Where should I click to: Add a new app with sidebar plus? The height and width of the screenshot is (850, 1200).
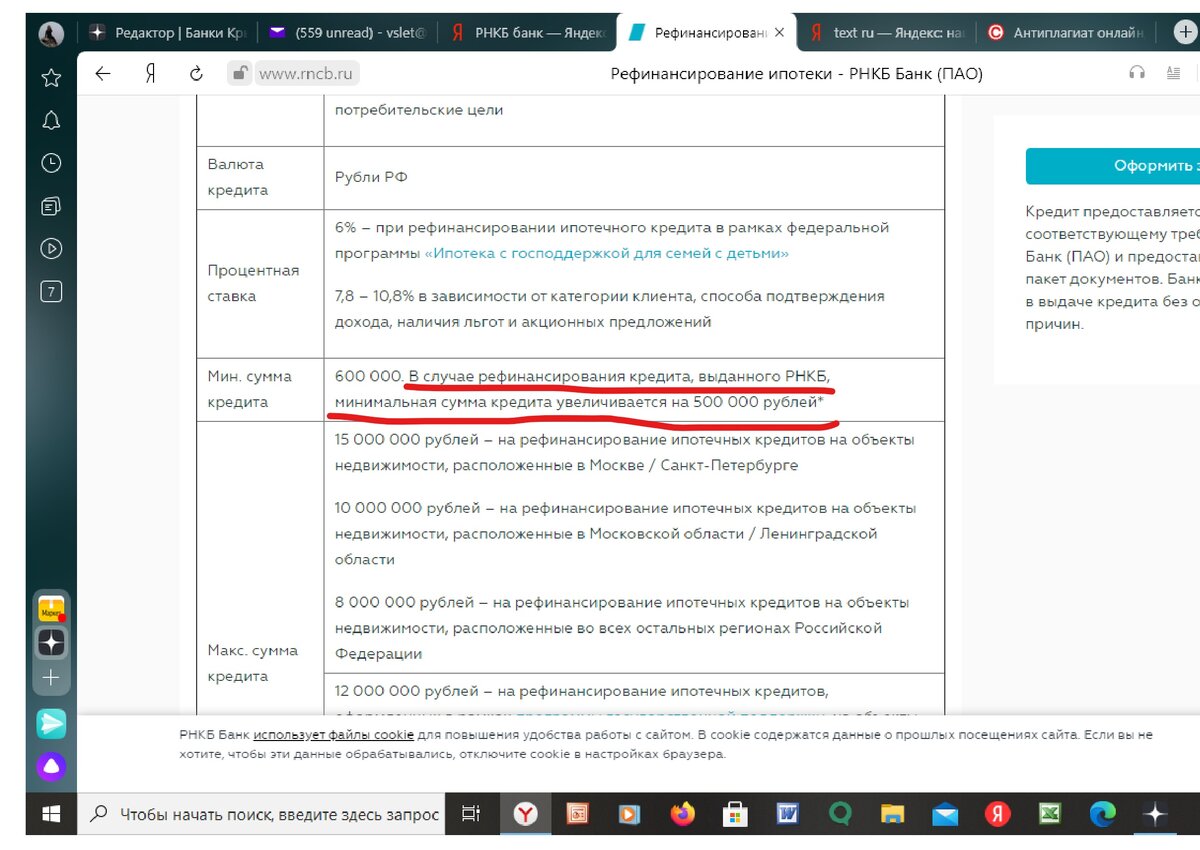[x=51, y=677]
